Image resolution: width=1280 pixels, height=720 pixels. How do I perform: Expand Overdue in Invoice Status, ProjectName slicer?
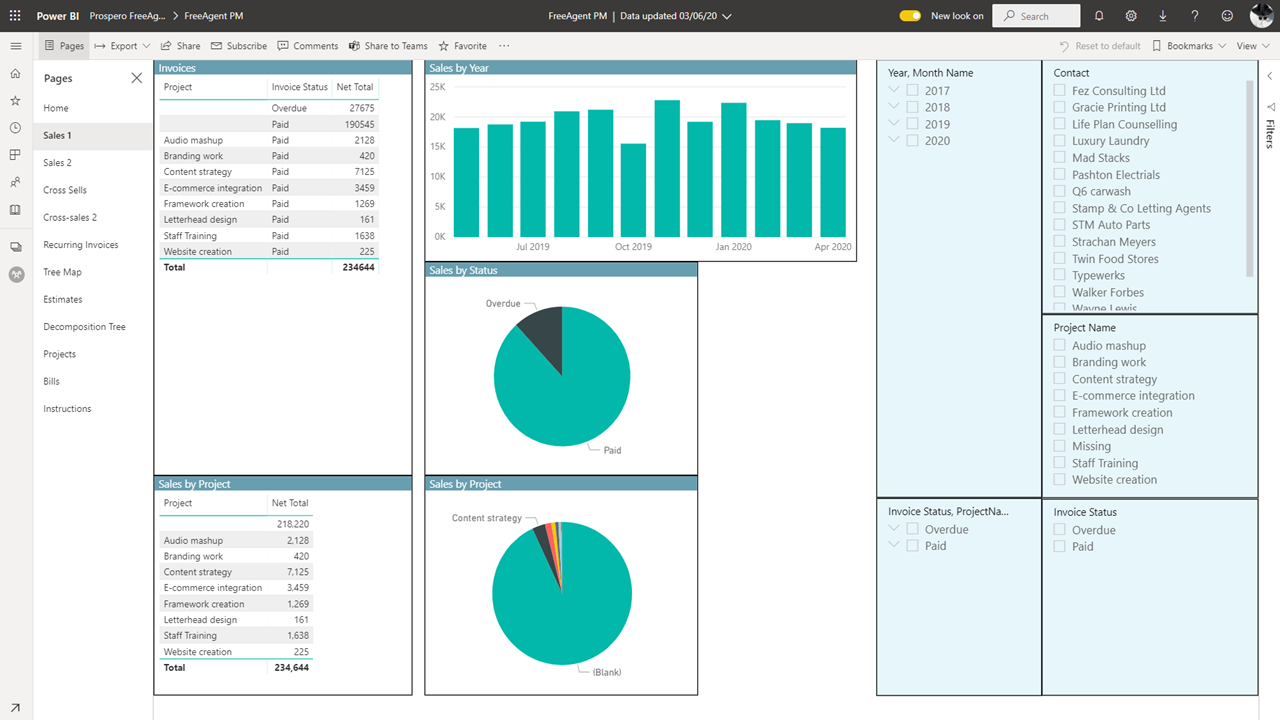click(894, 529)
